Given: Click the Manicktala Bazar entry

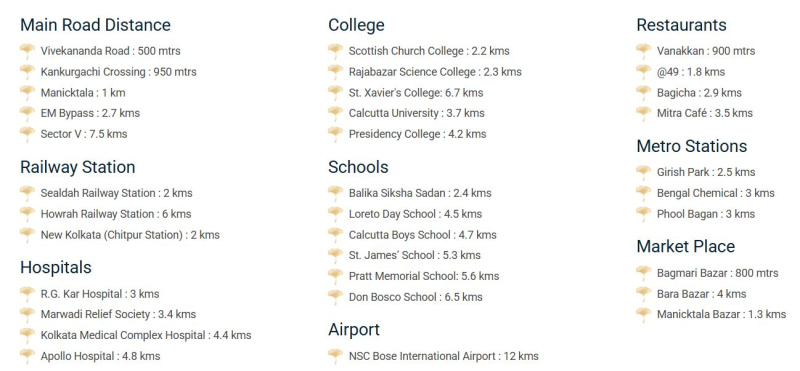Looking at the screenshot, I should tap(721, 314).
